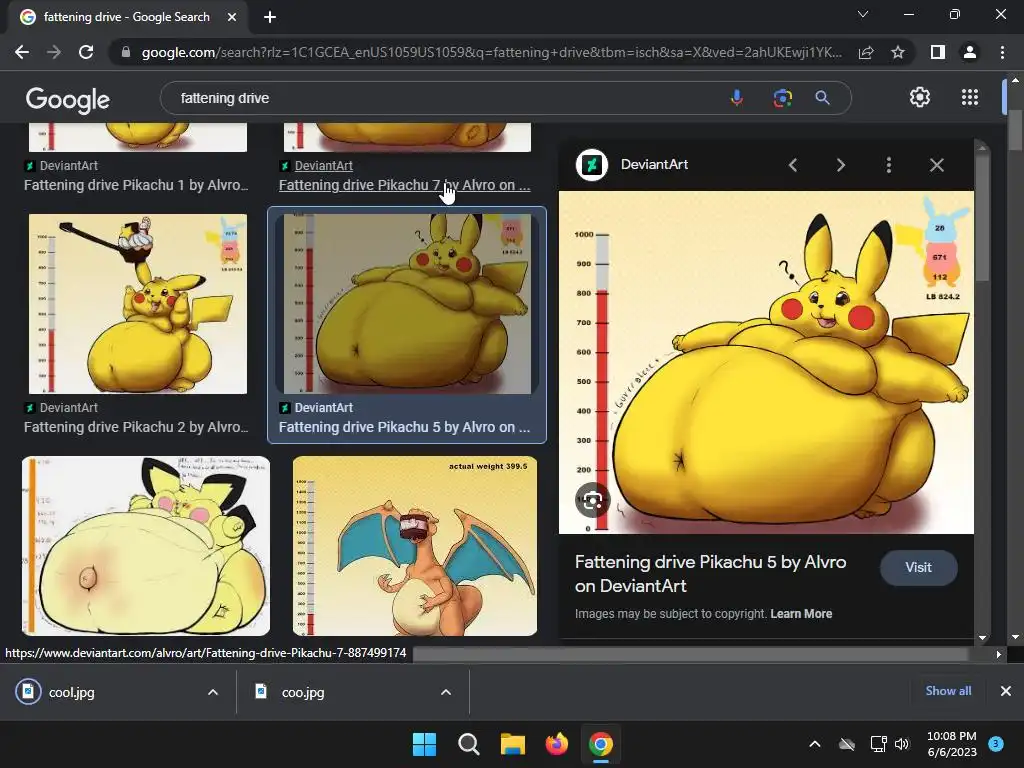Click the 'actual weight 399.5' thumbnail
The width and height of the screenshot is (1024, 768).
click(x=415, y=546)
